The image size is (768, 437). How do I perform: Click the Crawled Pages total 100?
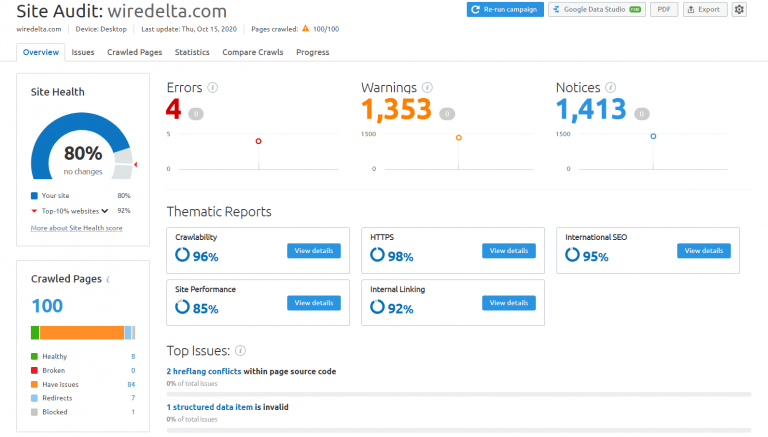pos(47,306)
